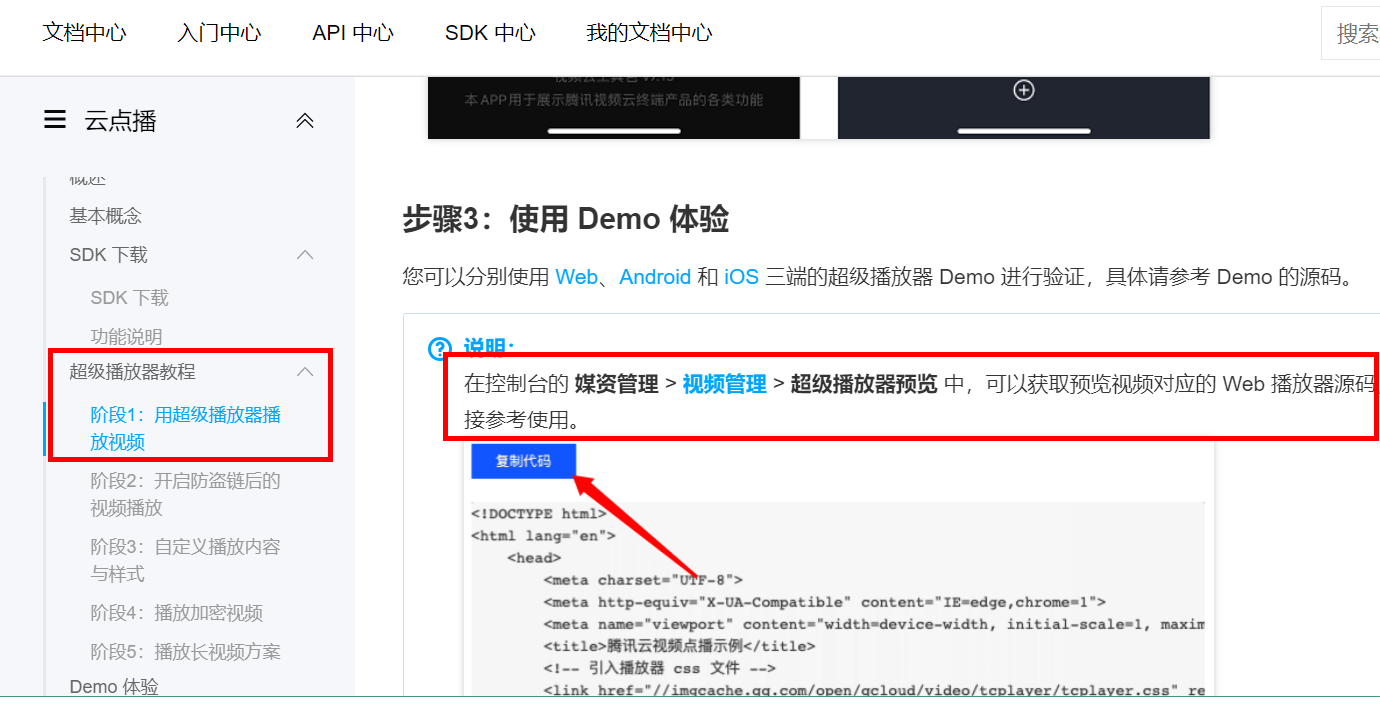Click the left phone app screenshot
This screenshot has height=705, width=1380.
point(614,108)
